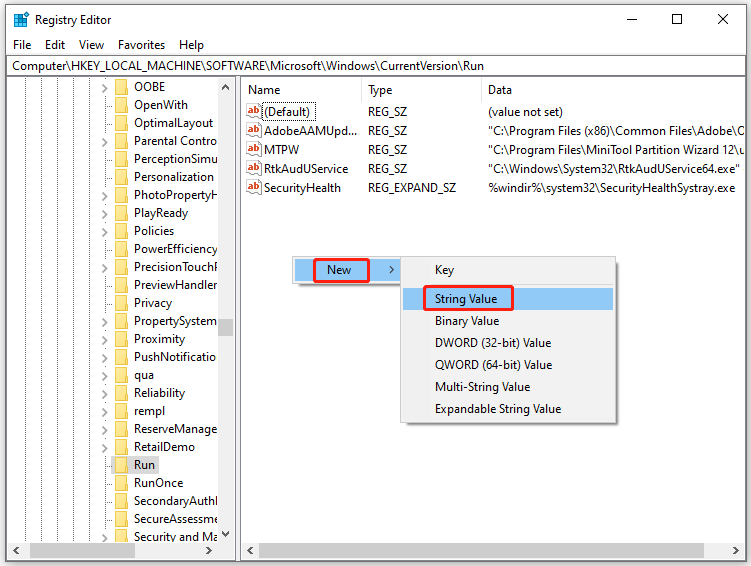Click the tree pane vertical scrollbar thumb

[x=226, y=328]
